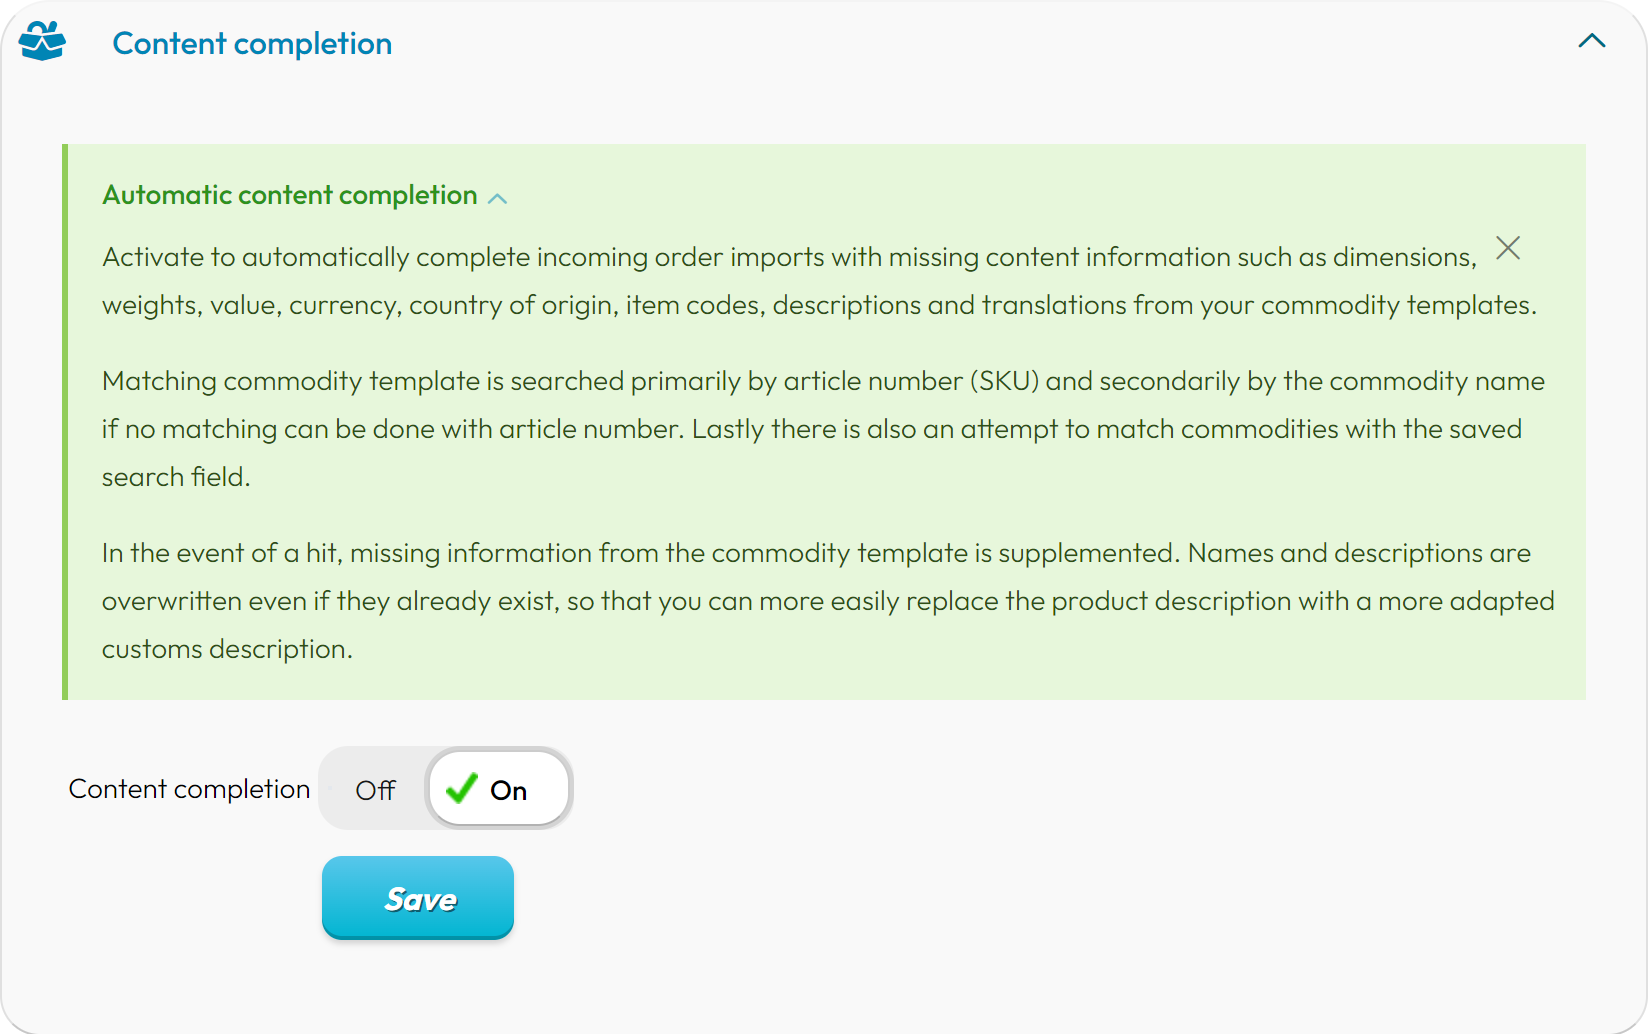Click the white pill knob of the toggle

(x=499, y=789)
